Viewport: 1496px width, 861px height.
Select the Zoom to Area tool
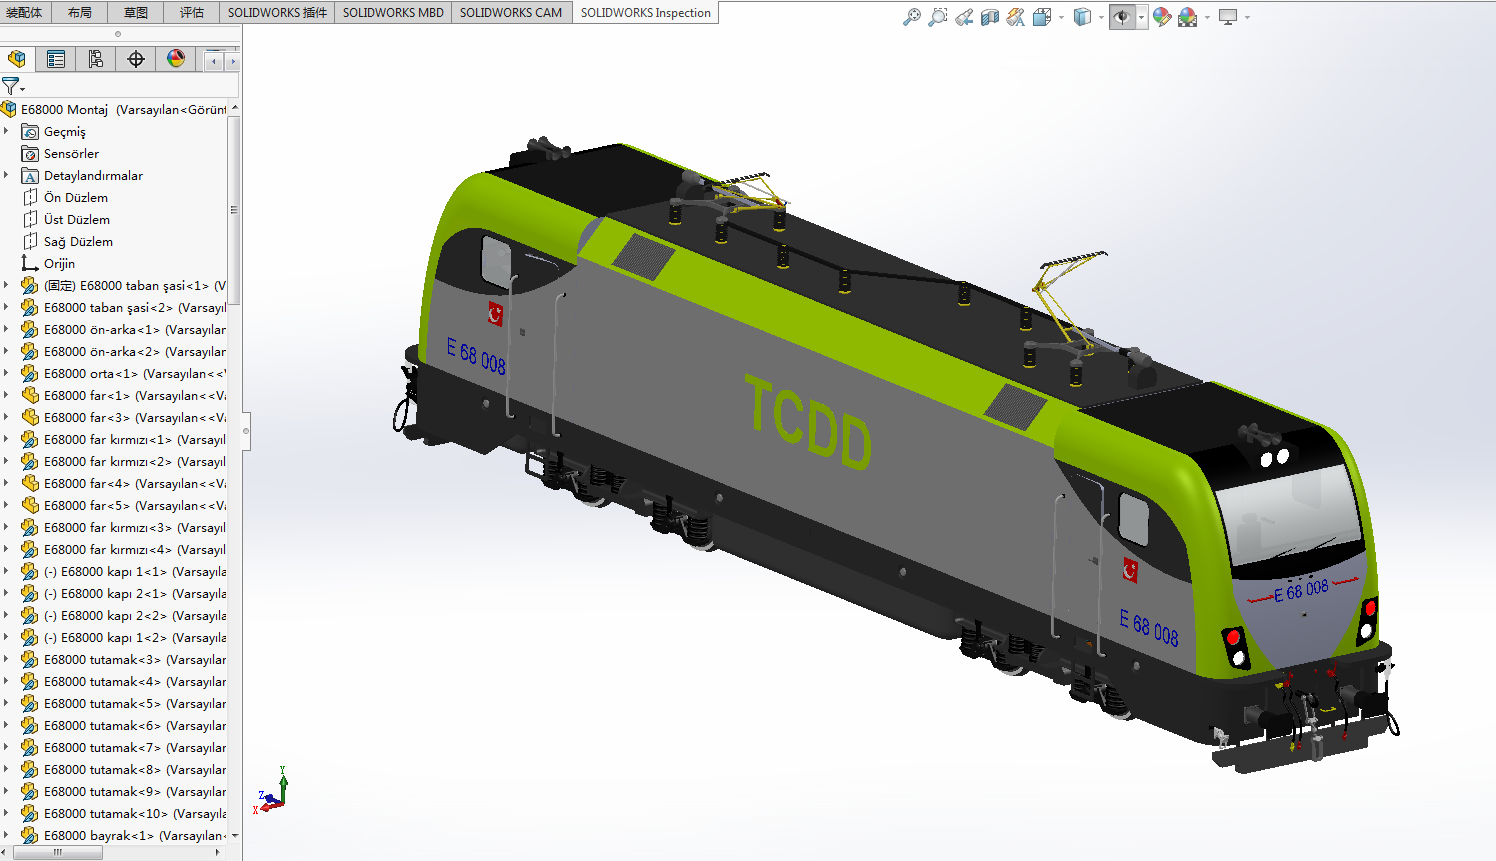click(937, 17)
